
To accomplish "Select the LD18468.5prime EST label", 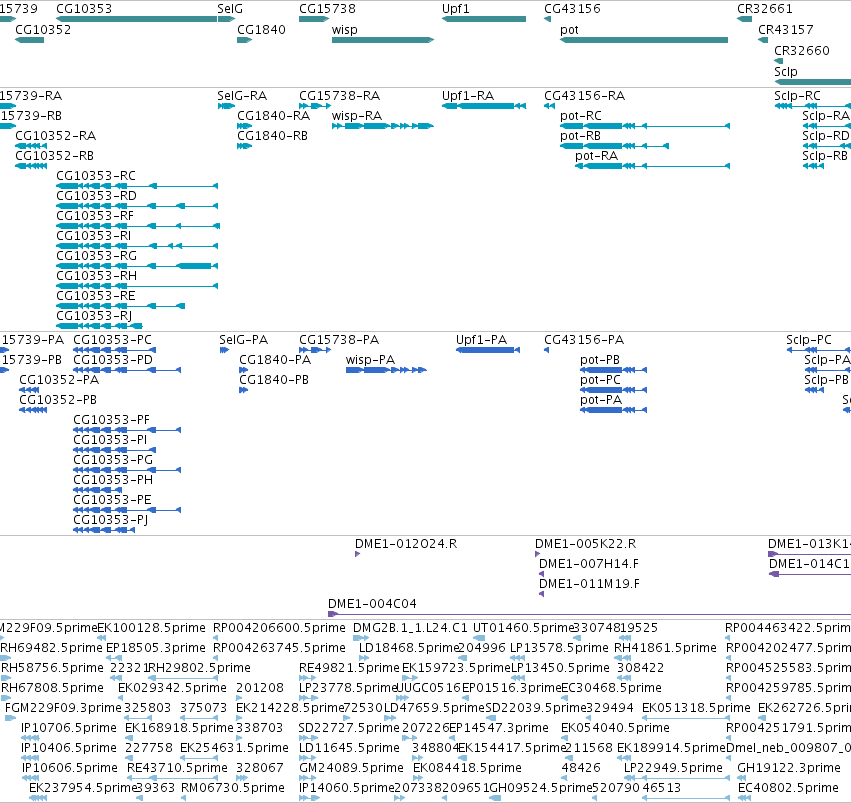I will click(x=409, y=648).
